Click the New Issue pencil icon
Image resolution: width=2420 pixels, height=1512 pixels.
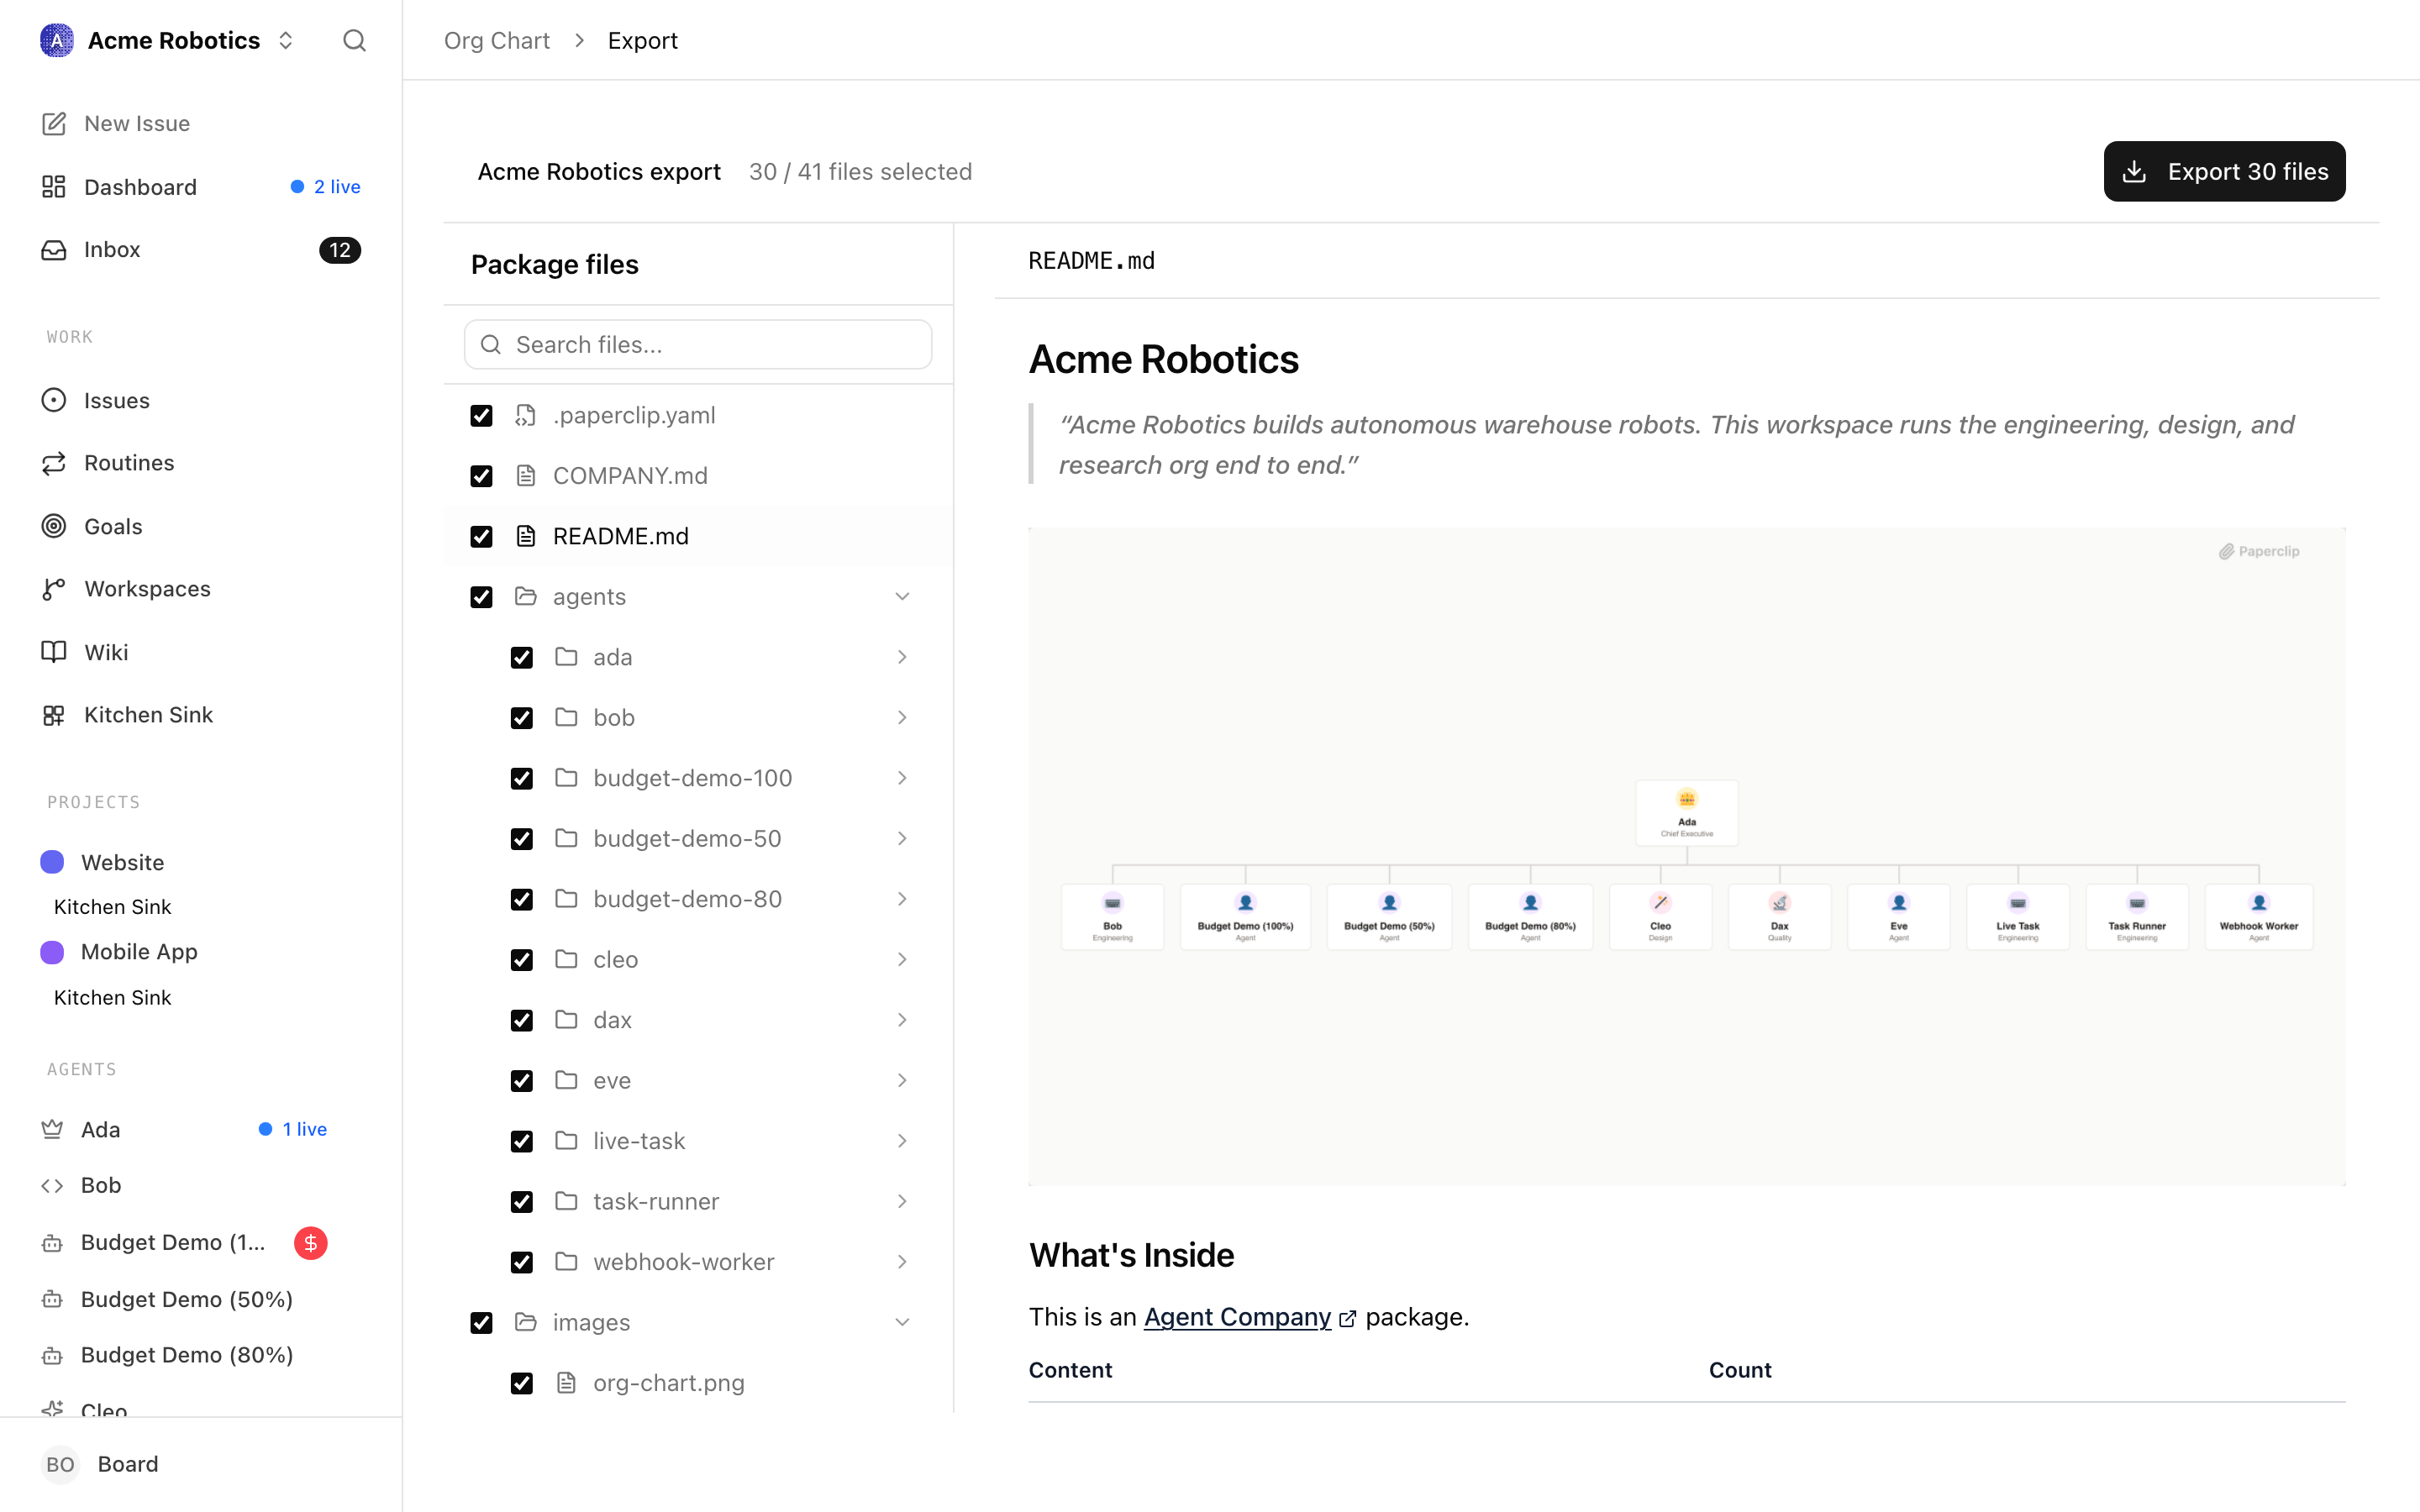tap(54, 123)
